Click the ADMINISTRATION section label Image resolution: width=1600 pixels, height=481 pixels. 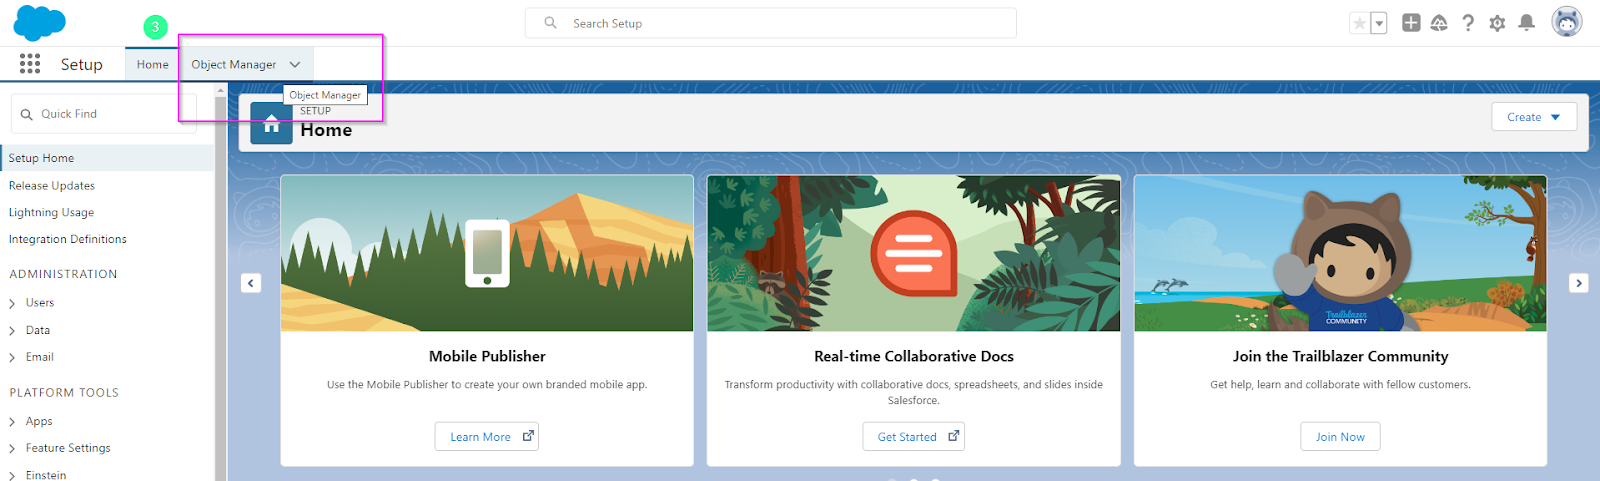tap(63, 274)
